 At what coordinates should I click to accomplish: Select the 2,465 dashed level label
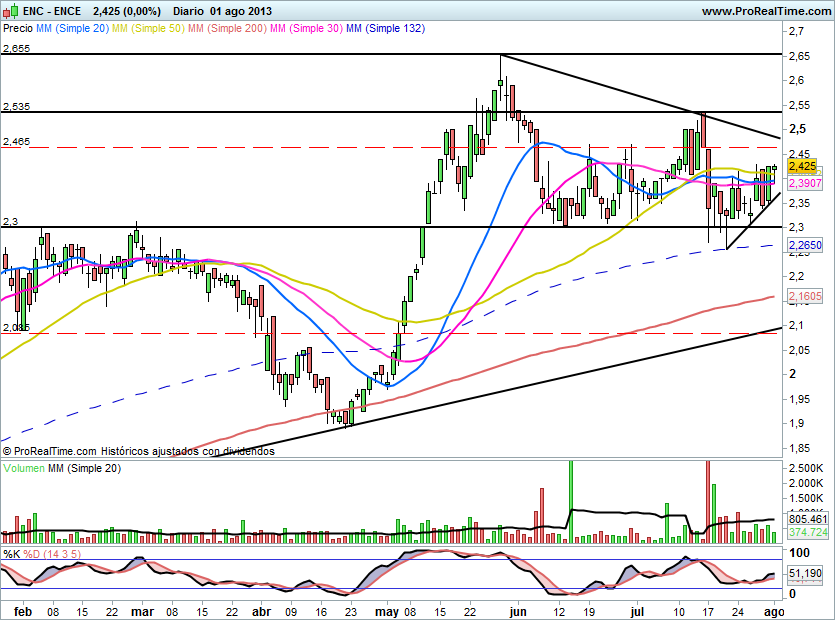pyautogui.click(x=16, y=142)
